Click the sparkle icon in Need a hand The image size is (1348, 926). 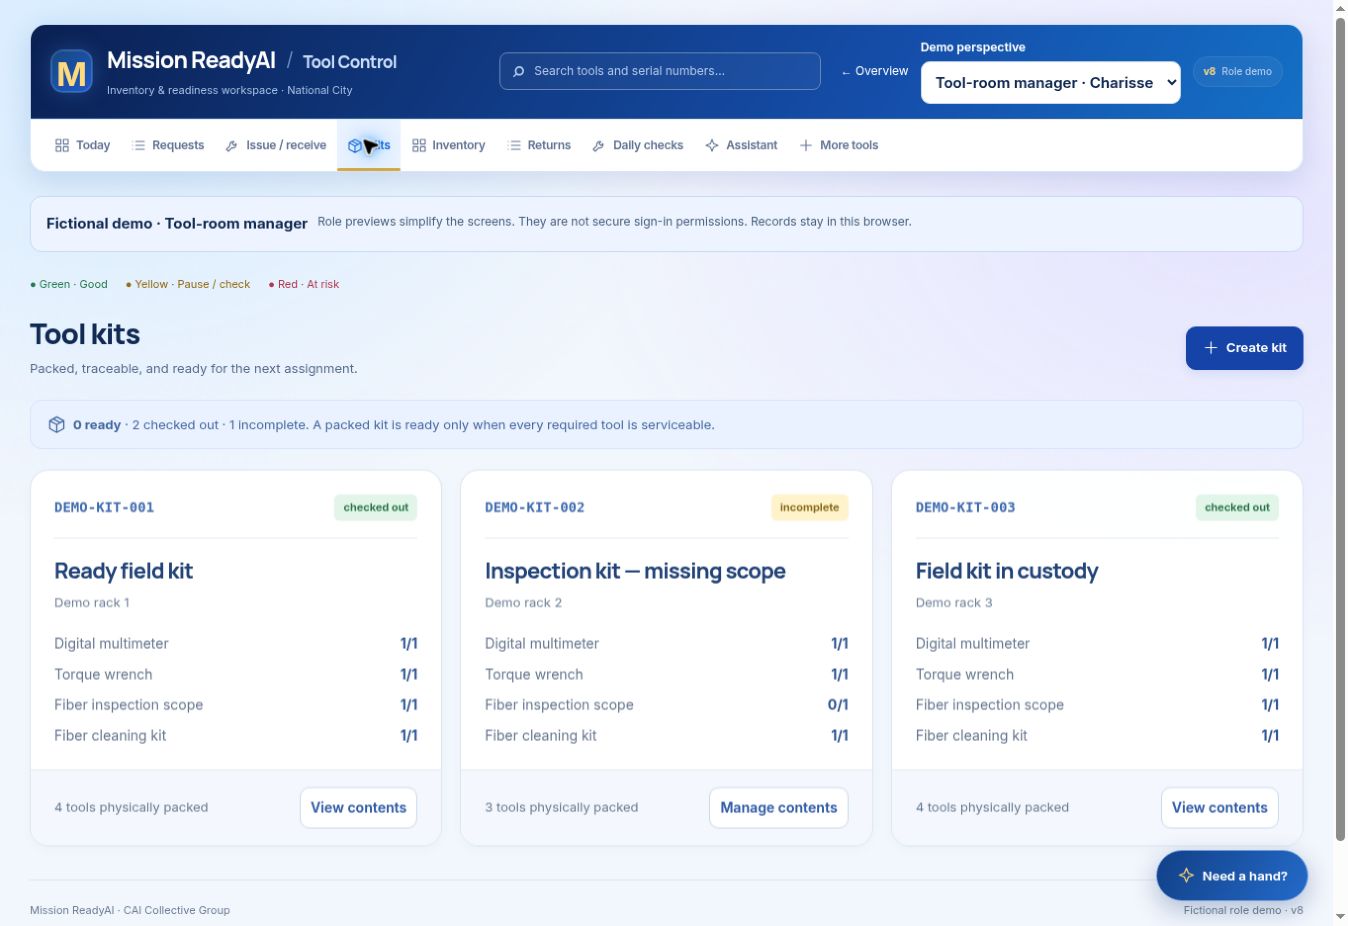(1186, 876)
